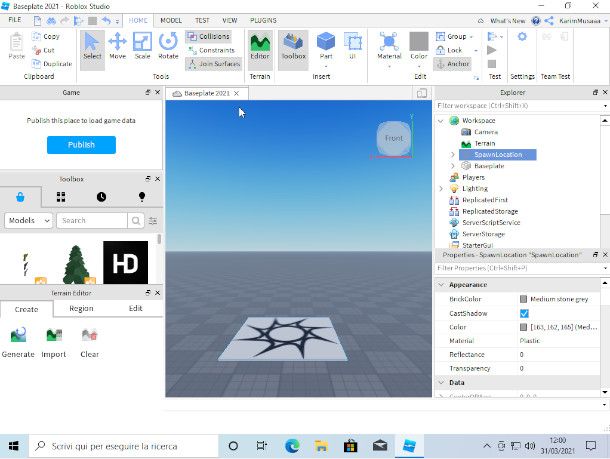610x459 pixels.
Task: Open Toolbox Inventory grid tab
Action: [61, 197]
